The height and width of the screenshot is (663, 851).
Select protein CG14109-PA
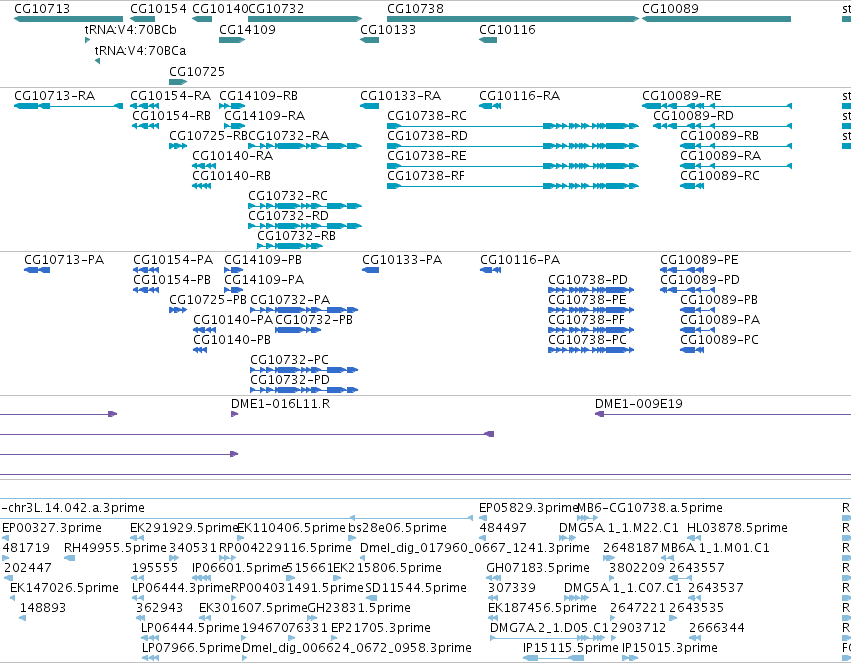point(264,280)
